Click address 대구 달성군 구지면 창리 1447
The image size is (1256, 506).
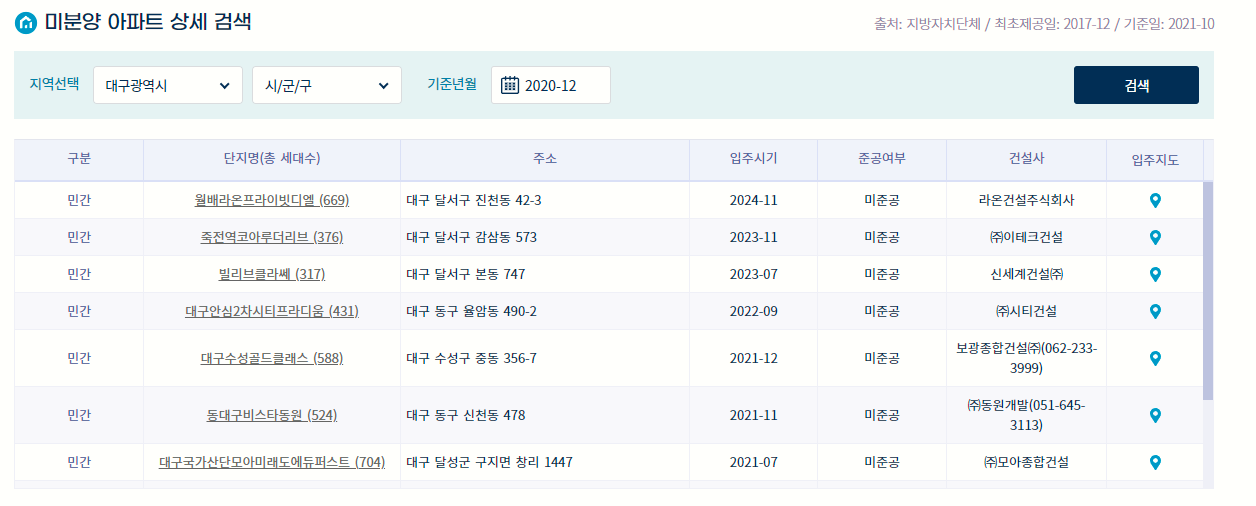click(x=490, y=462)
